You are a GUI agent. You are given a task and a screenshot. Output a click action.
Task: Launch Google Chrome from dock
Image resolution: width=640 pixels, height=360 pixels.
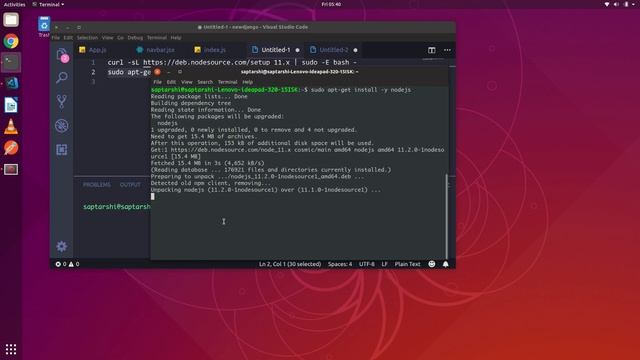[11, 41]
